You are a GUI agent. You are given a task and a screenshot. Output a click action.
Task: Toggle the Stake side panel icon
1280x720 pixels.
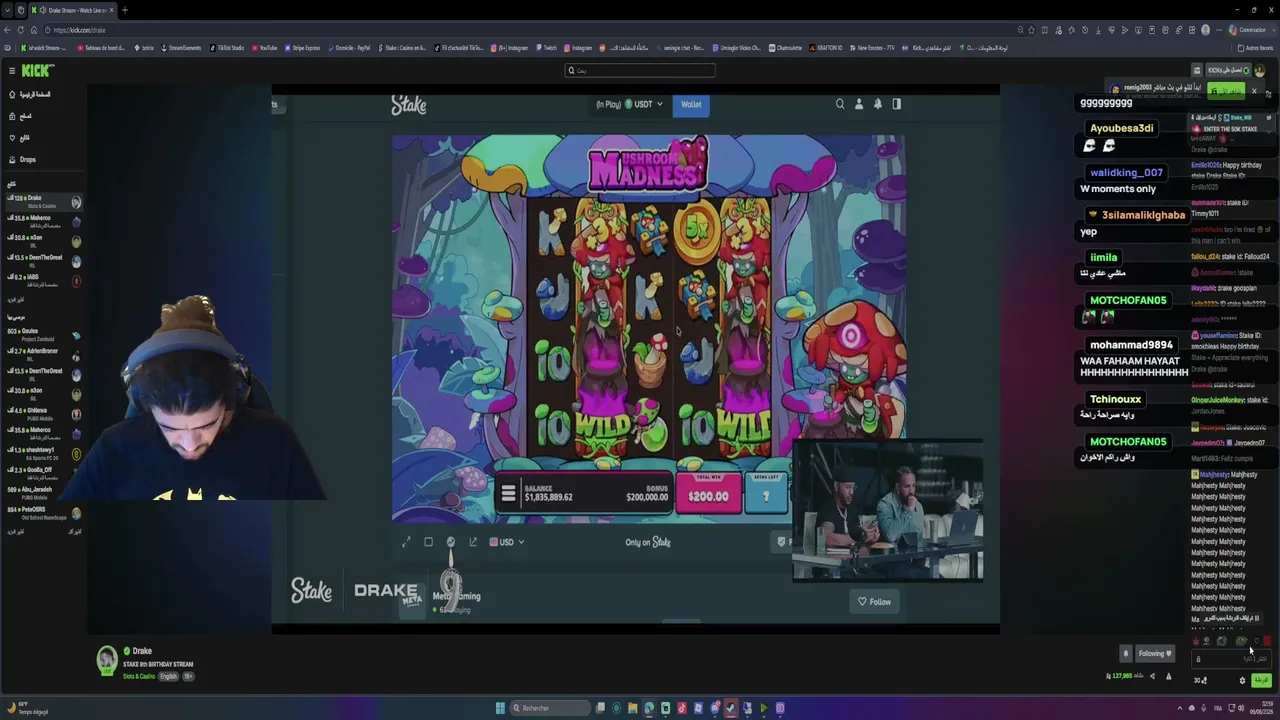(896, 104)
